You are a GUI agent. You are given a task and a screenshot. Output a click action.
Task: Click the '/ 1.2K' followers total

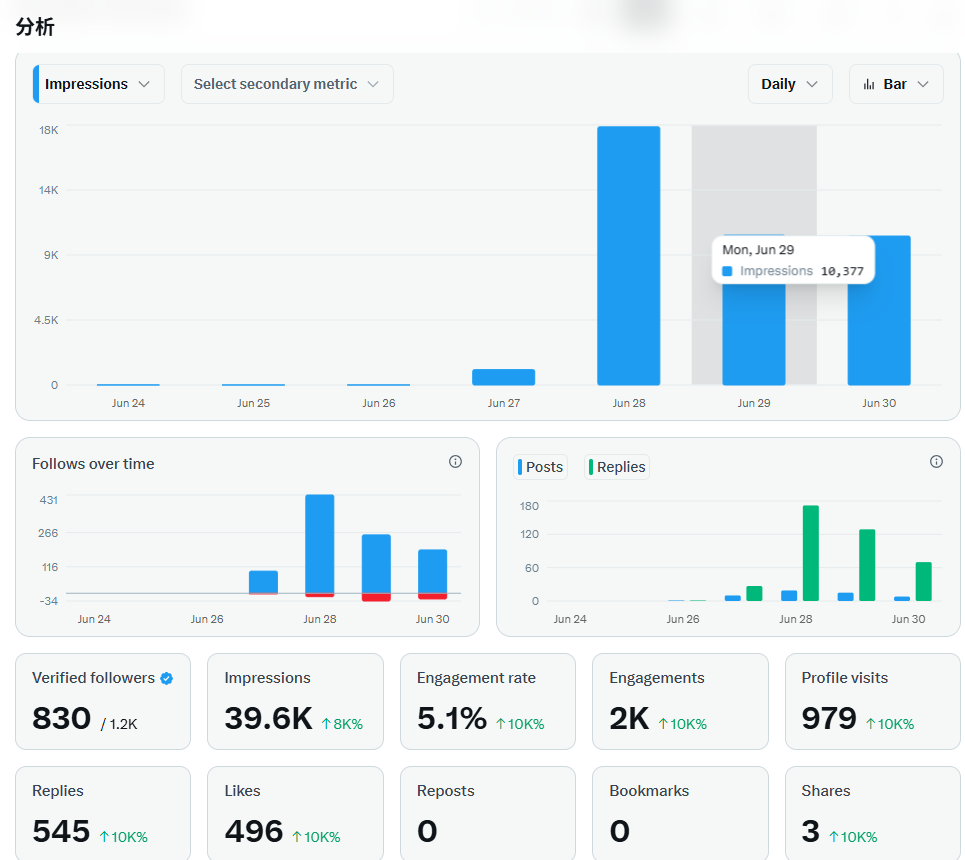tap(119, 725)
